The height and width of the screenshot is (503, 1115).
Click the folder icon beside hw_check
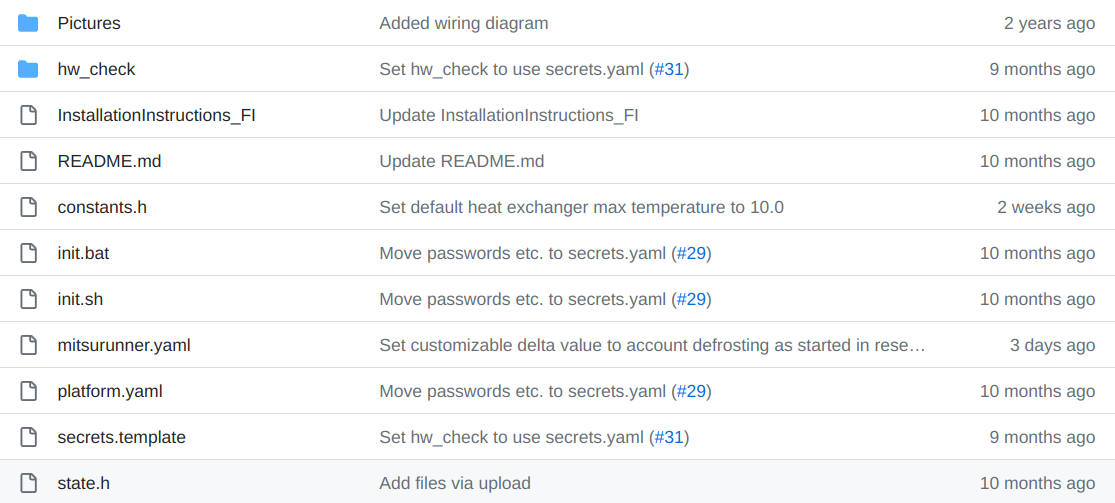tap(28, 69)
